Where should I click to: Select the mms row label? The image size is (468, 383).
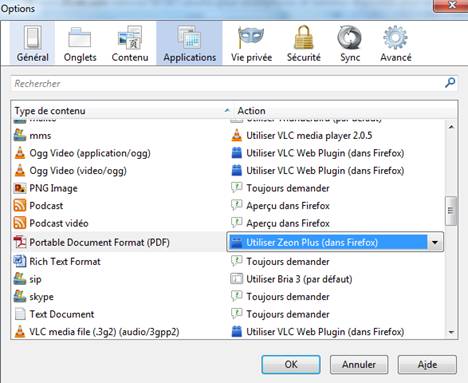40,136
